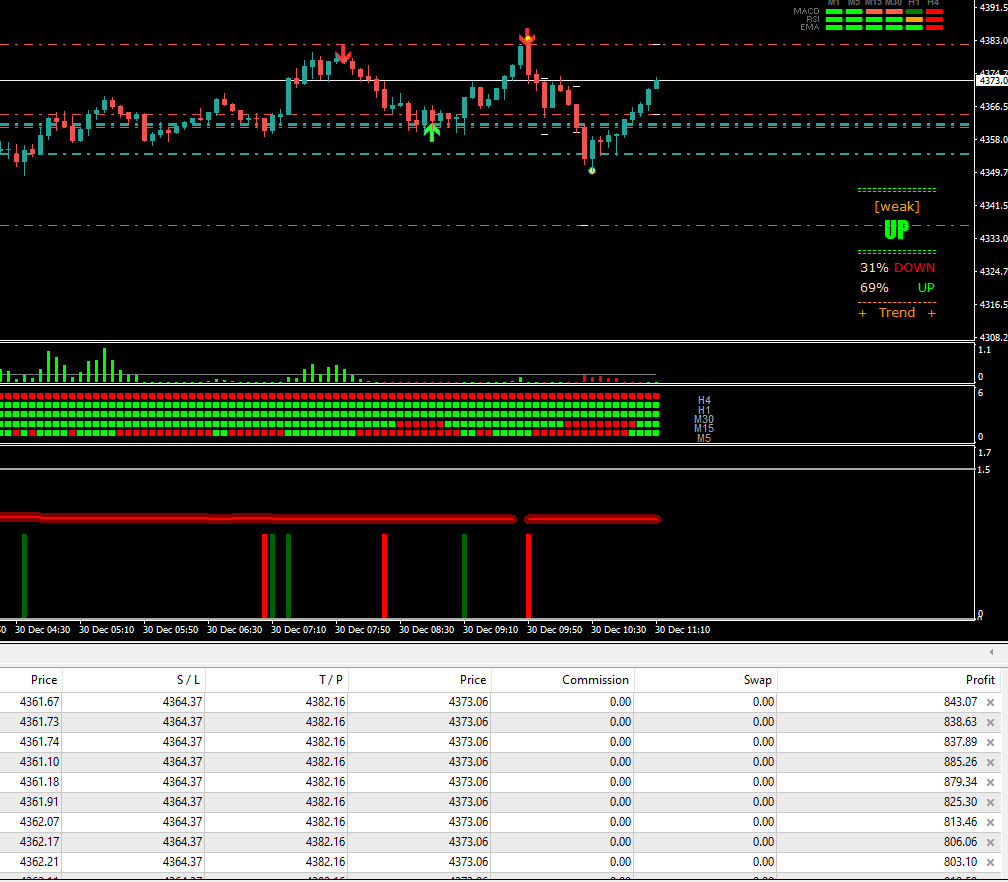This screenshot has width=1008, height=882.
Task: Click the green up arrow signal on chart
Action: [432, 131]
